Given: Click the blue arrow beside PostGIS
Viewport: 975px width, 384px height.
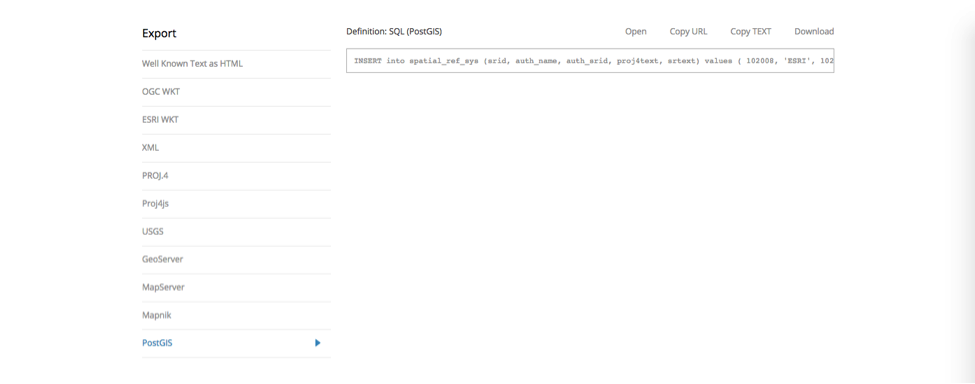Looking at the screenshot, I should coord(318,342).
